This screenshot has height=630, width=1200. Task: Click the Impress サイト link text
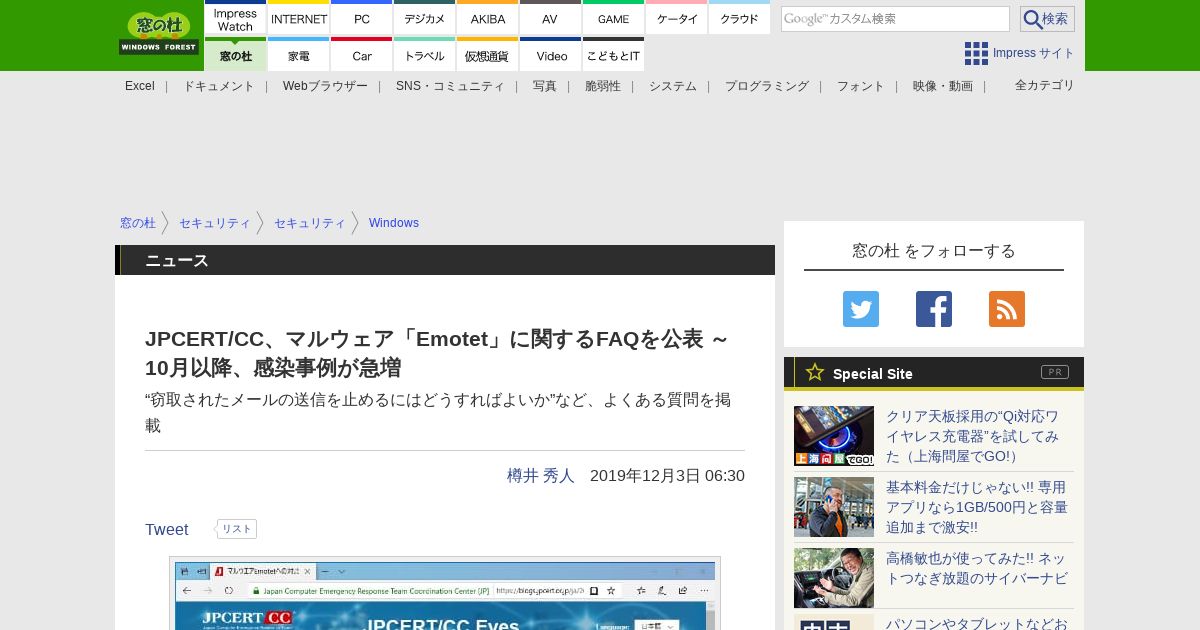tap(1034, 53)
